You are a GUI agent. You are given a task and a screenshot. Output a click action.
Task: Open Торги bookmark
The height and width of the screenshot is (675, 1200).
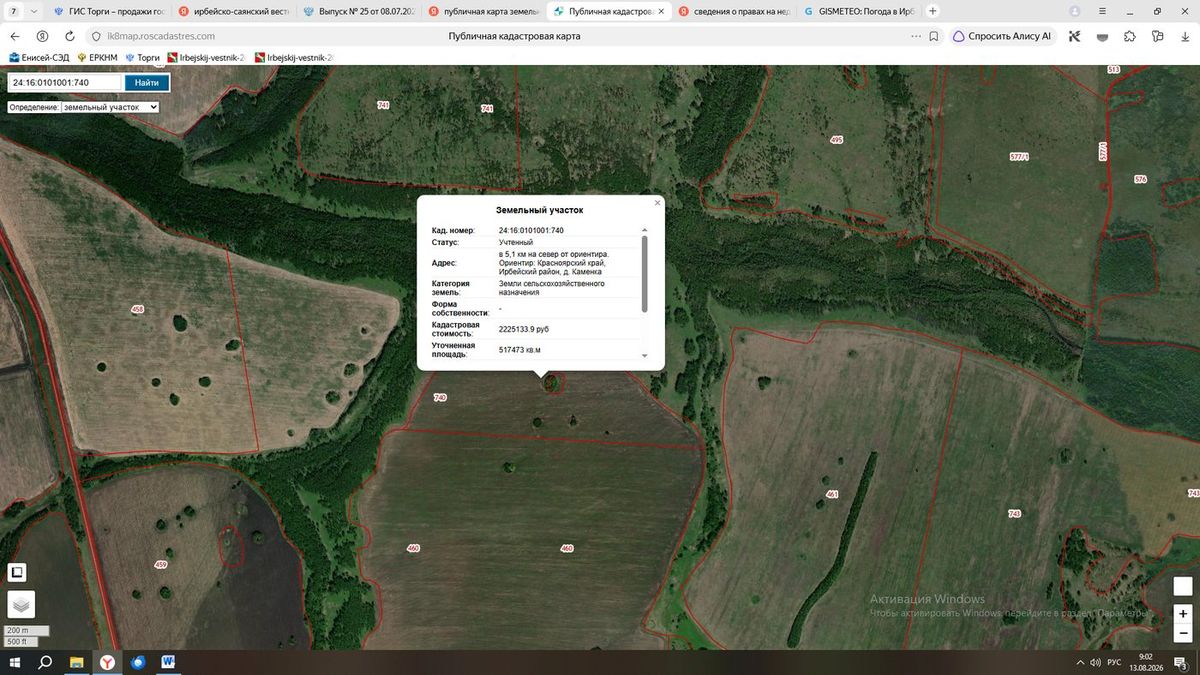coord(141,58)
